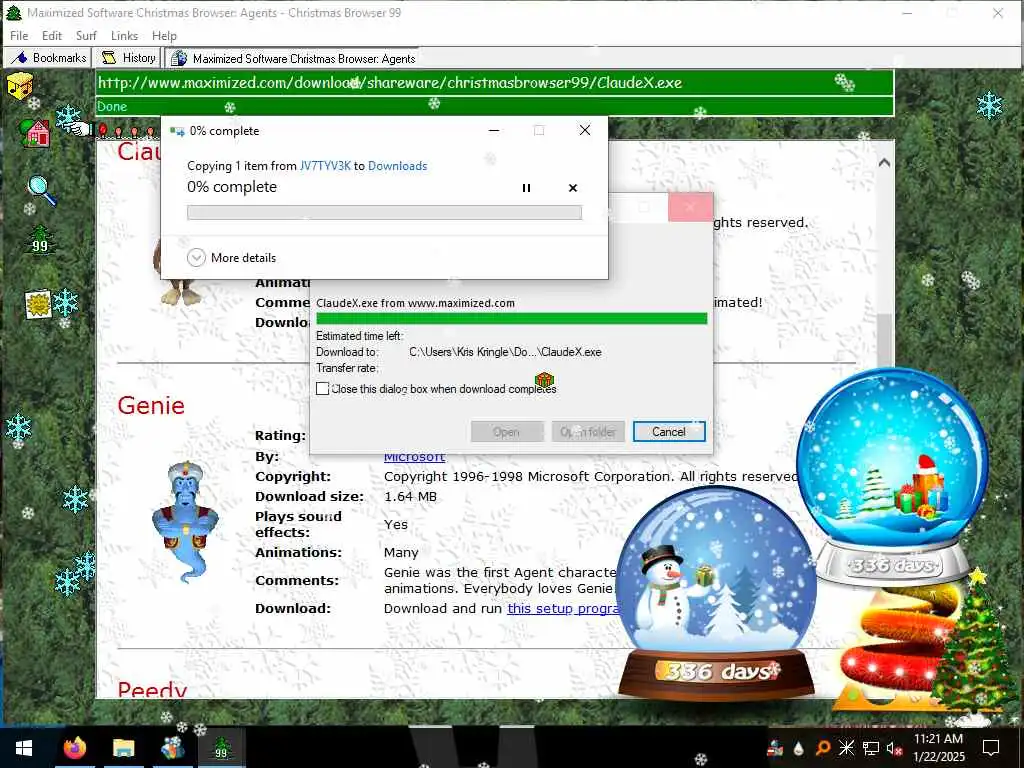
Task: Close the 0% complete copy dialog
Action: tap(585, 131)
